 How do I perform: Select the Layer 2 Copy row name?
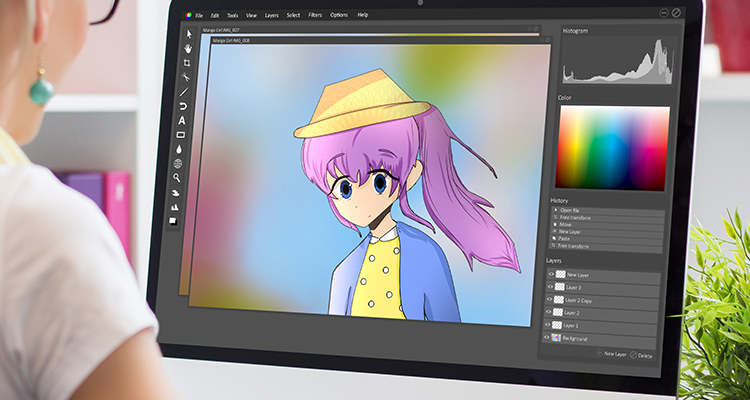(578, 300)
